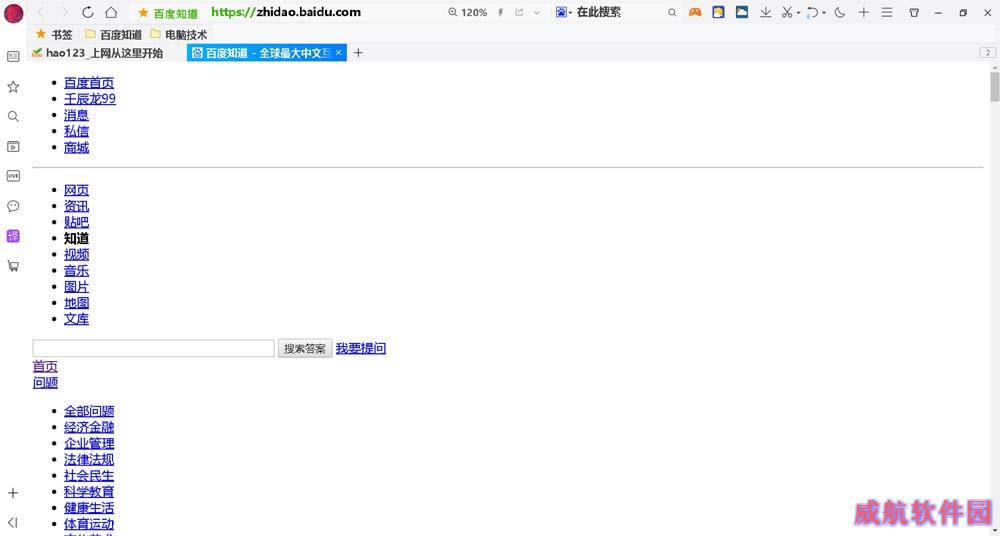Open the 法律法规 category link
The image size is (1000, 536).
pos(89,459)
